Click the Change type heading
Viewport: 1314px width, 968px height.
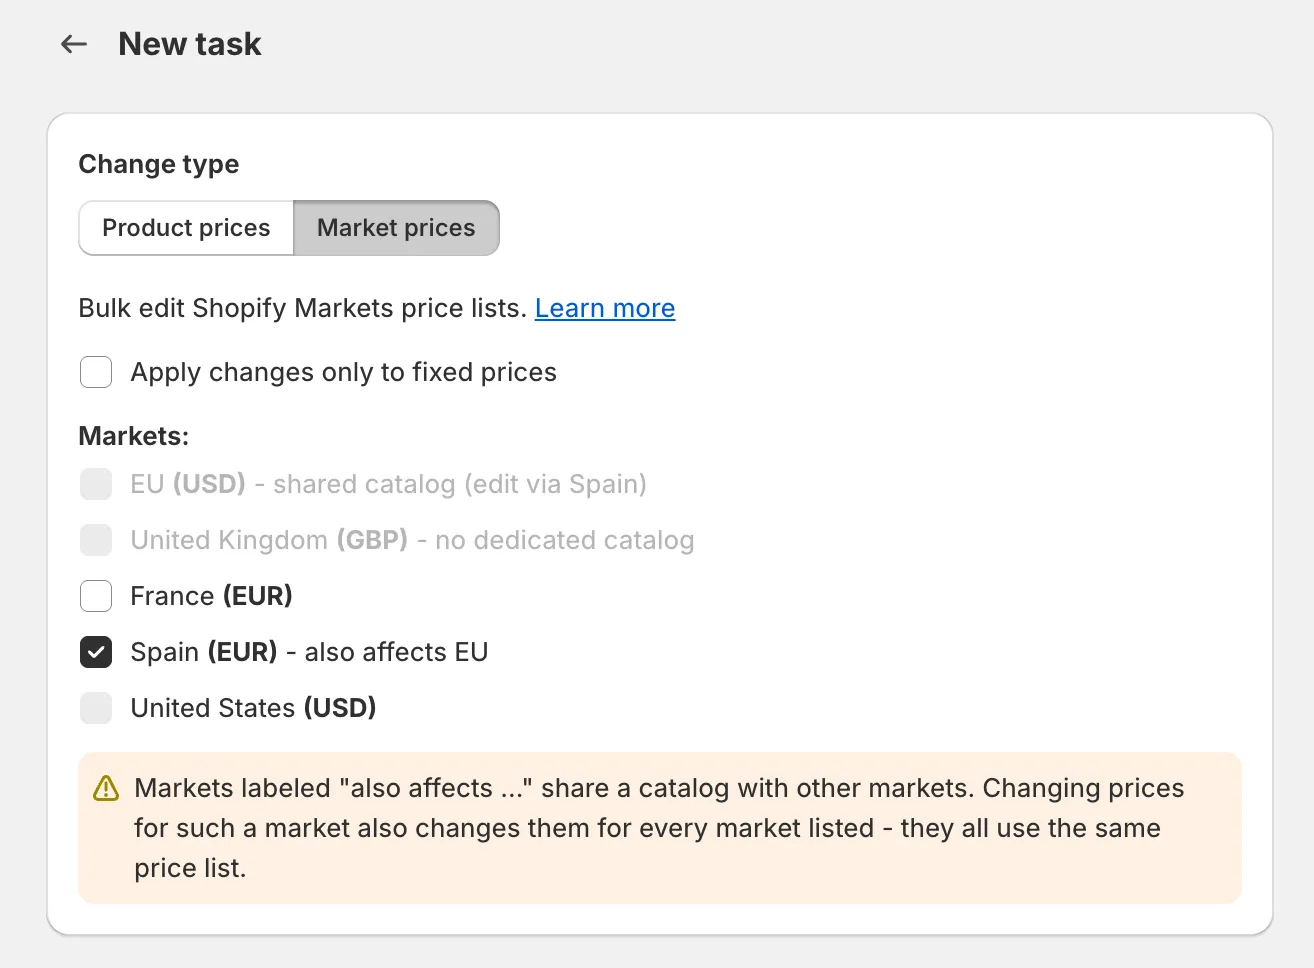[x=159, y=164]
